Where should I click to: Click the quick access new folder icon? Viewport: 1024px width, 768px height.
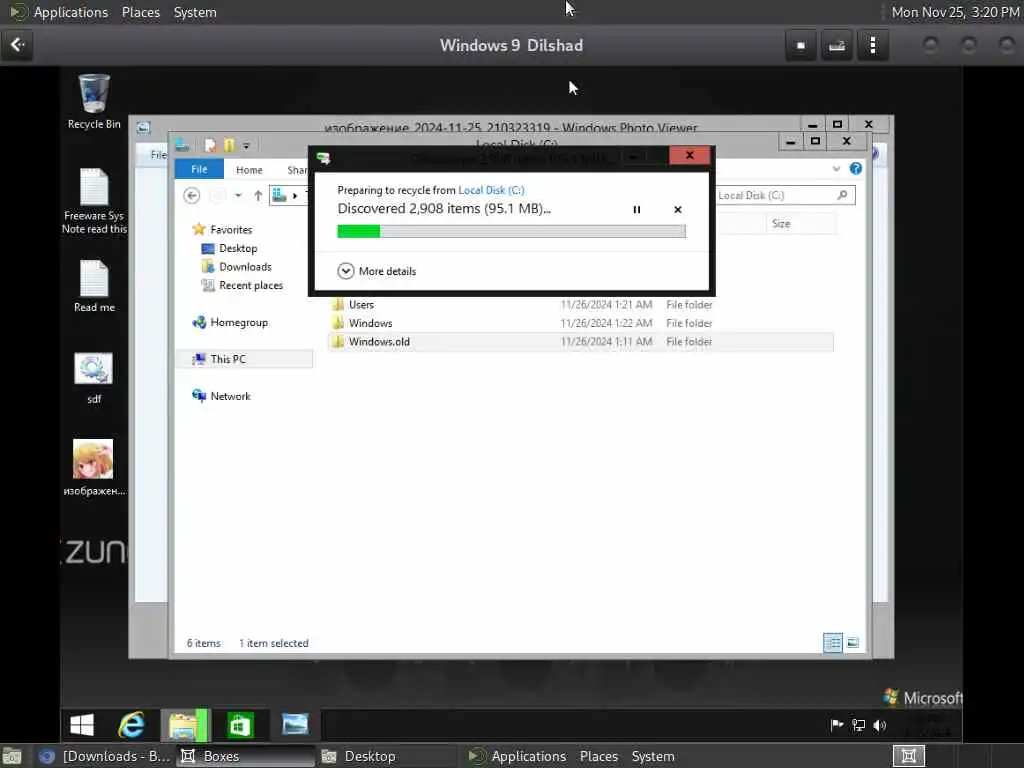tap(229, 146)
